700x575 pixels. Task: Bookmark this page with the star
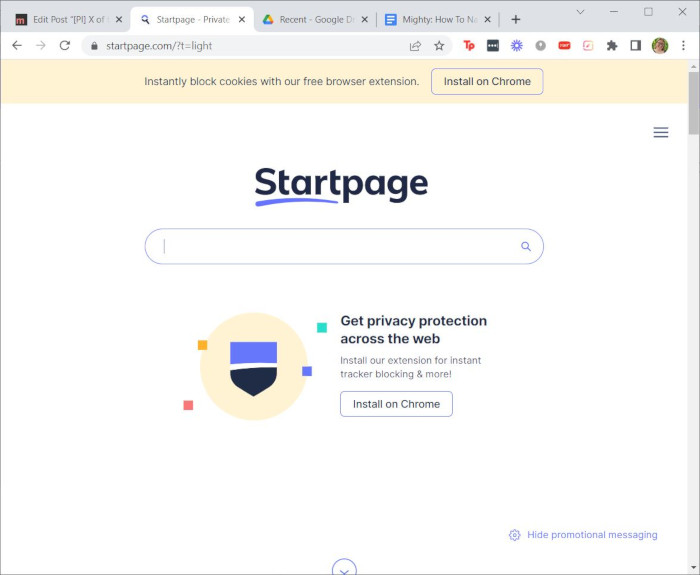click(x=439, y=46)
